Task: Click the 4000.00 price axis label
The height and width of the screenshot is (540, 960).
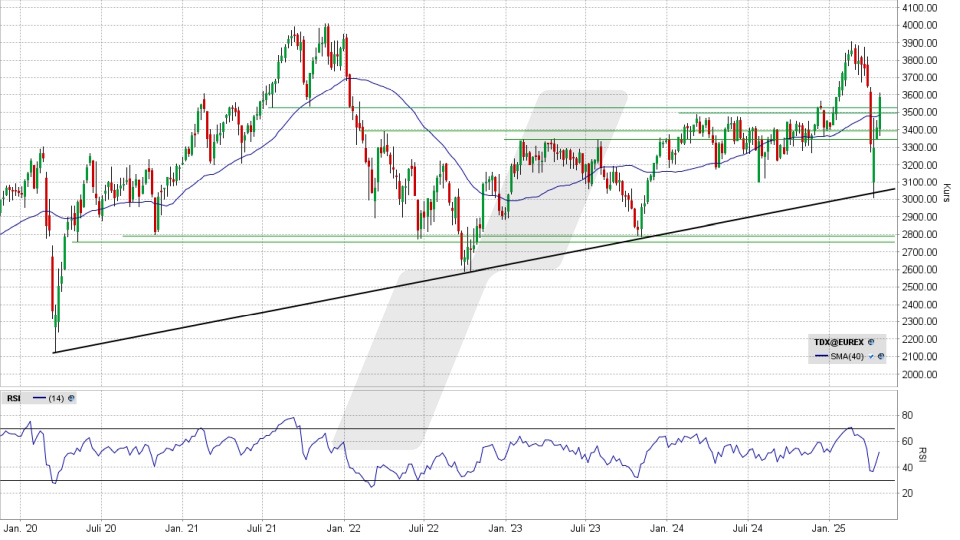Action: click(920, 25)
